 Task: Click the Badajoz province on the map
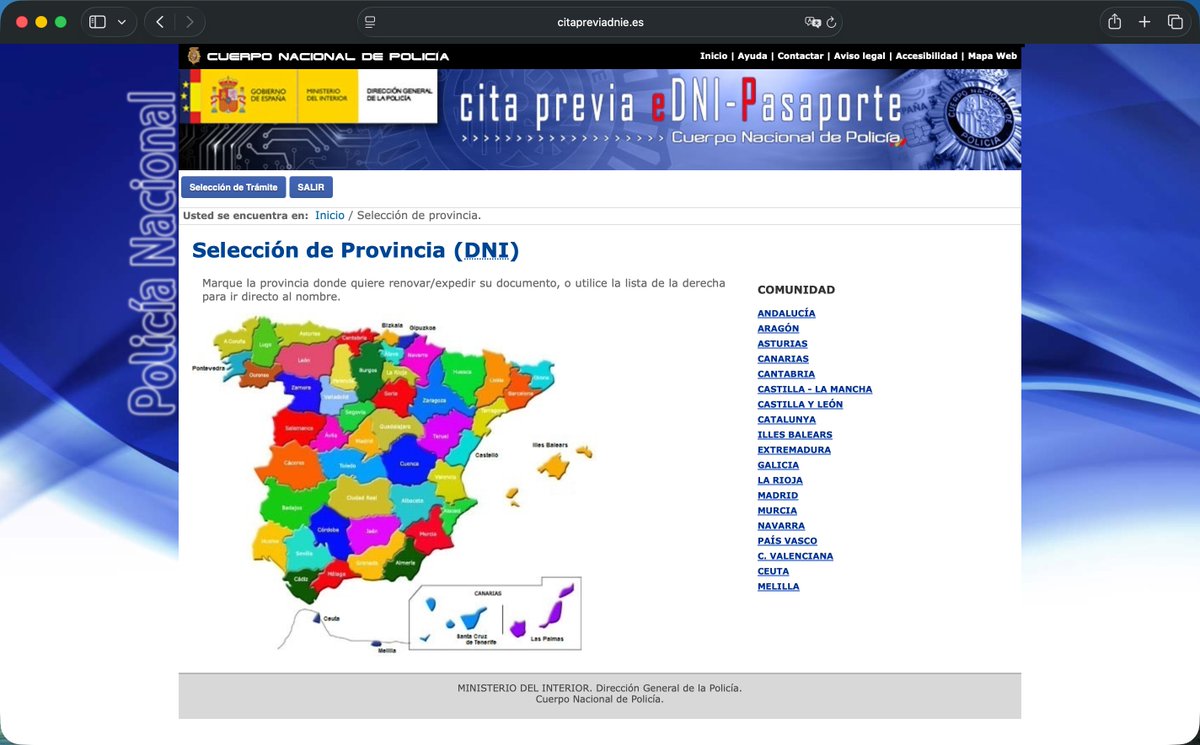coord(292,507)
